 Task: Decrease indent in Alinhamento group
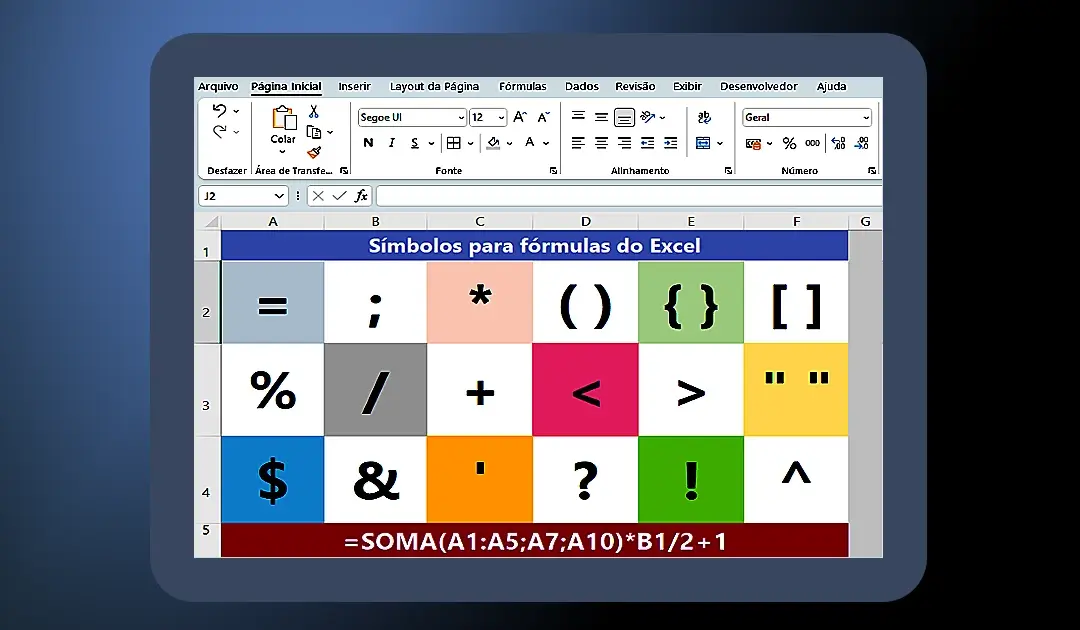click(x=647, y=143)
